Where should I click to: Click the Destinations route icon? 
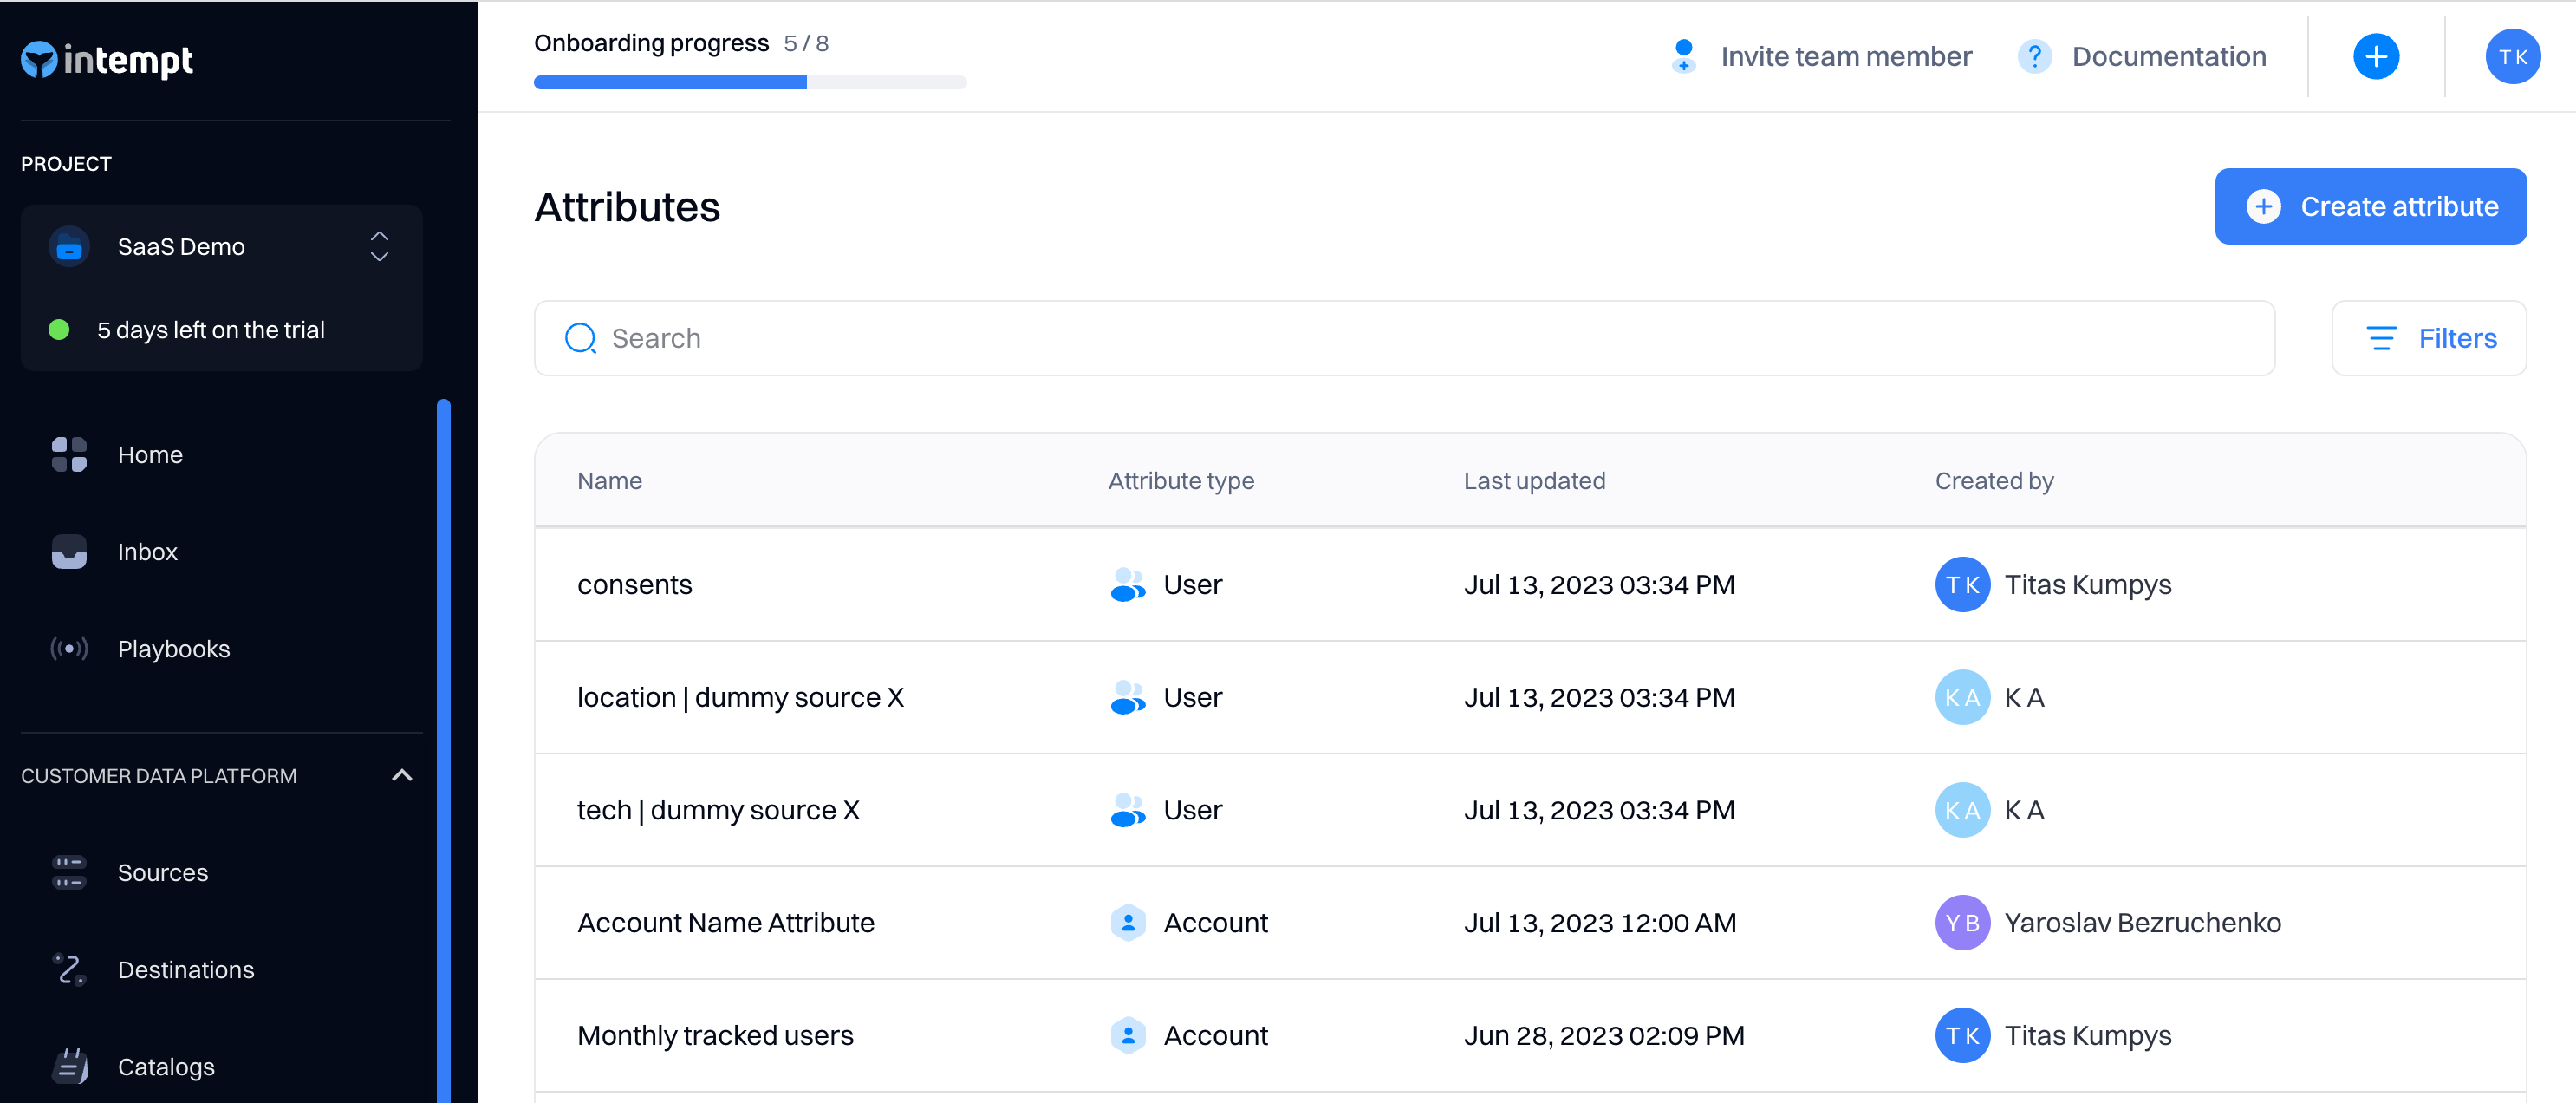pos(69,969)
